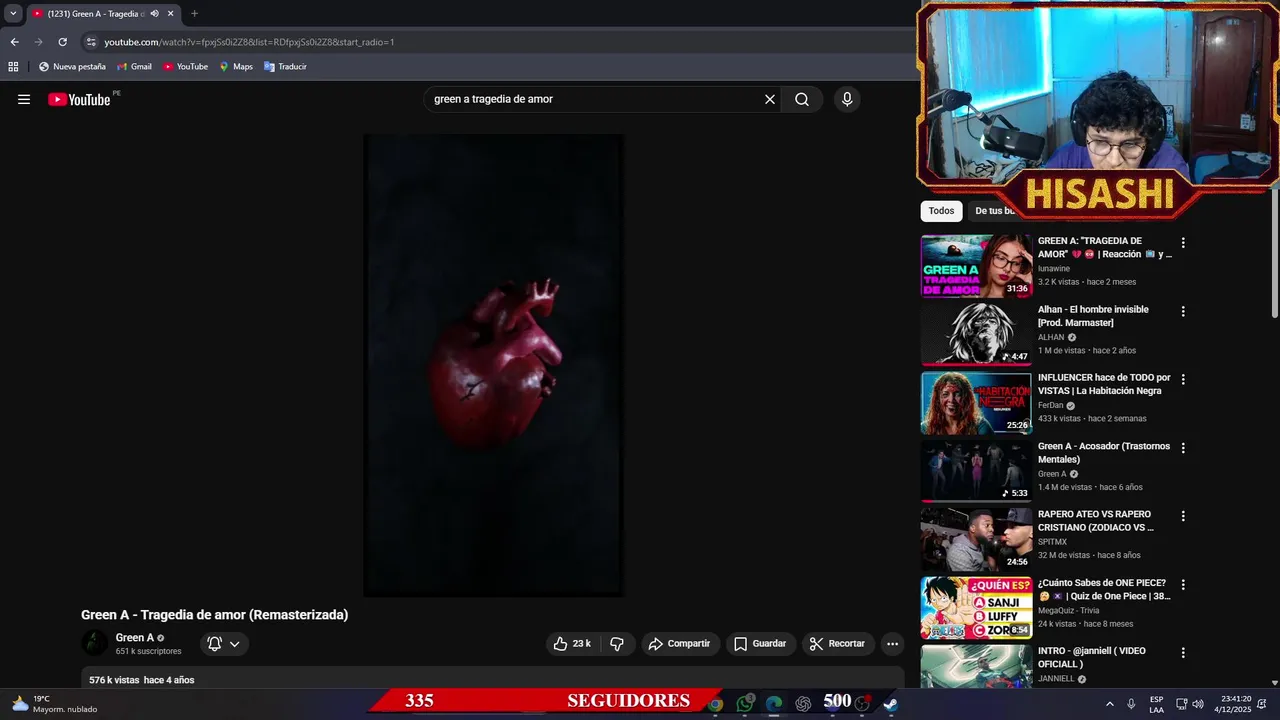
Task: Show hidden tray icons chevron
Action: pyautogui.click(x=1109, y=704)
